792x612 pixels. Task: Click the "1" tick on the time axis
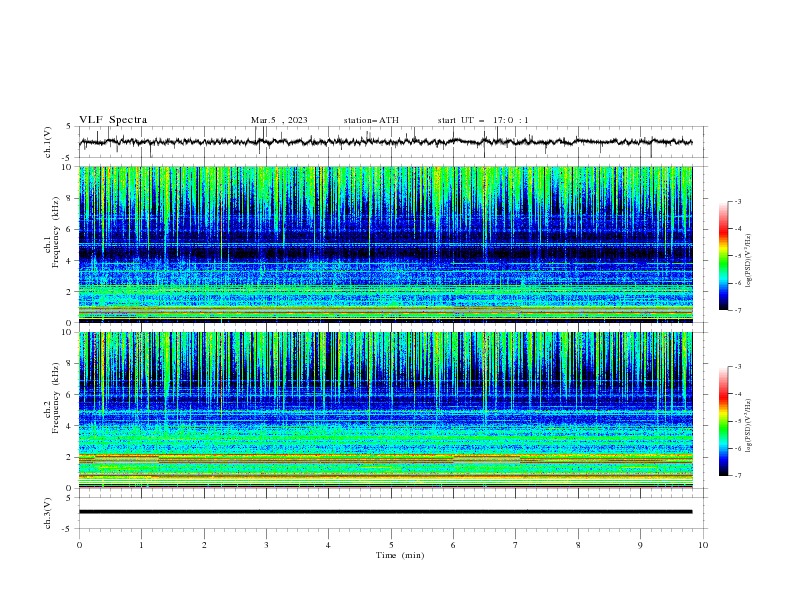pyautogui.click(x=141, y=545)
